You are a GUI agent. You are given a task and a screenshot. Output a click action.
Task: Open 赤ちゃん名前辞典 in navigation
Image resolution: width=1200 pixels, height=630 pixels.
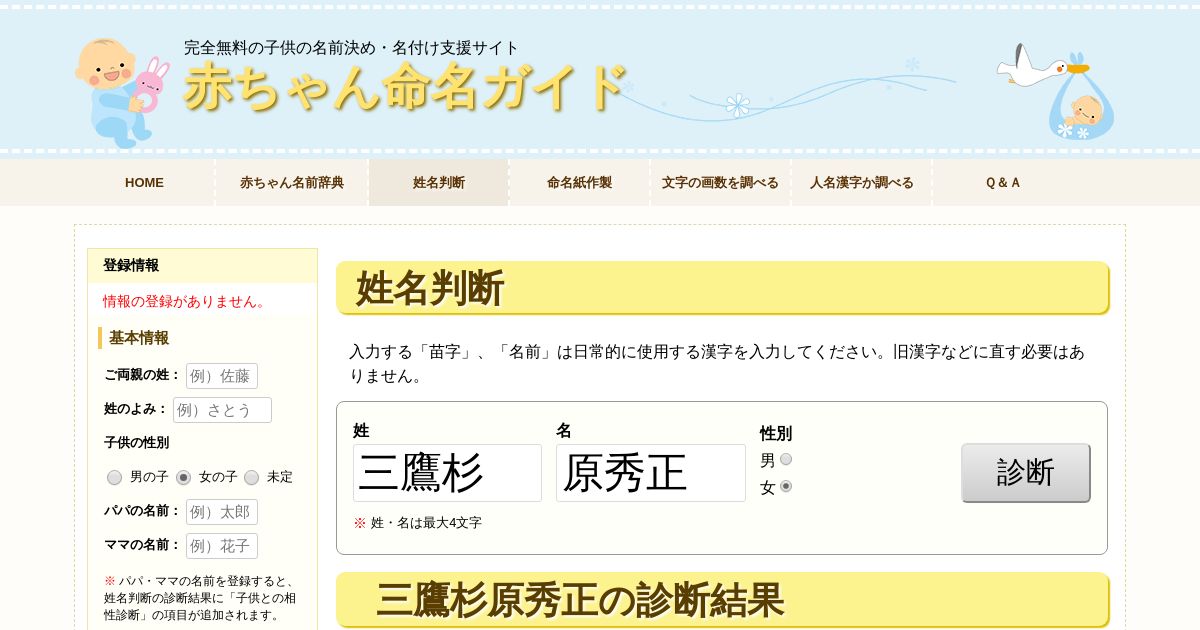coord(292,183)
